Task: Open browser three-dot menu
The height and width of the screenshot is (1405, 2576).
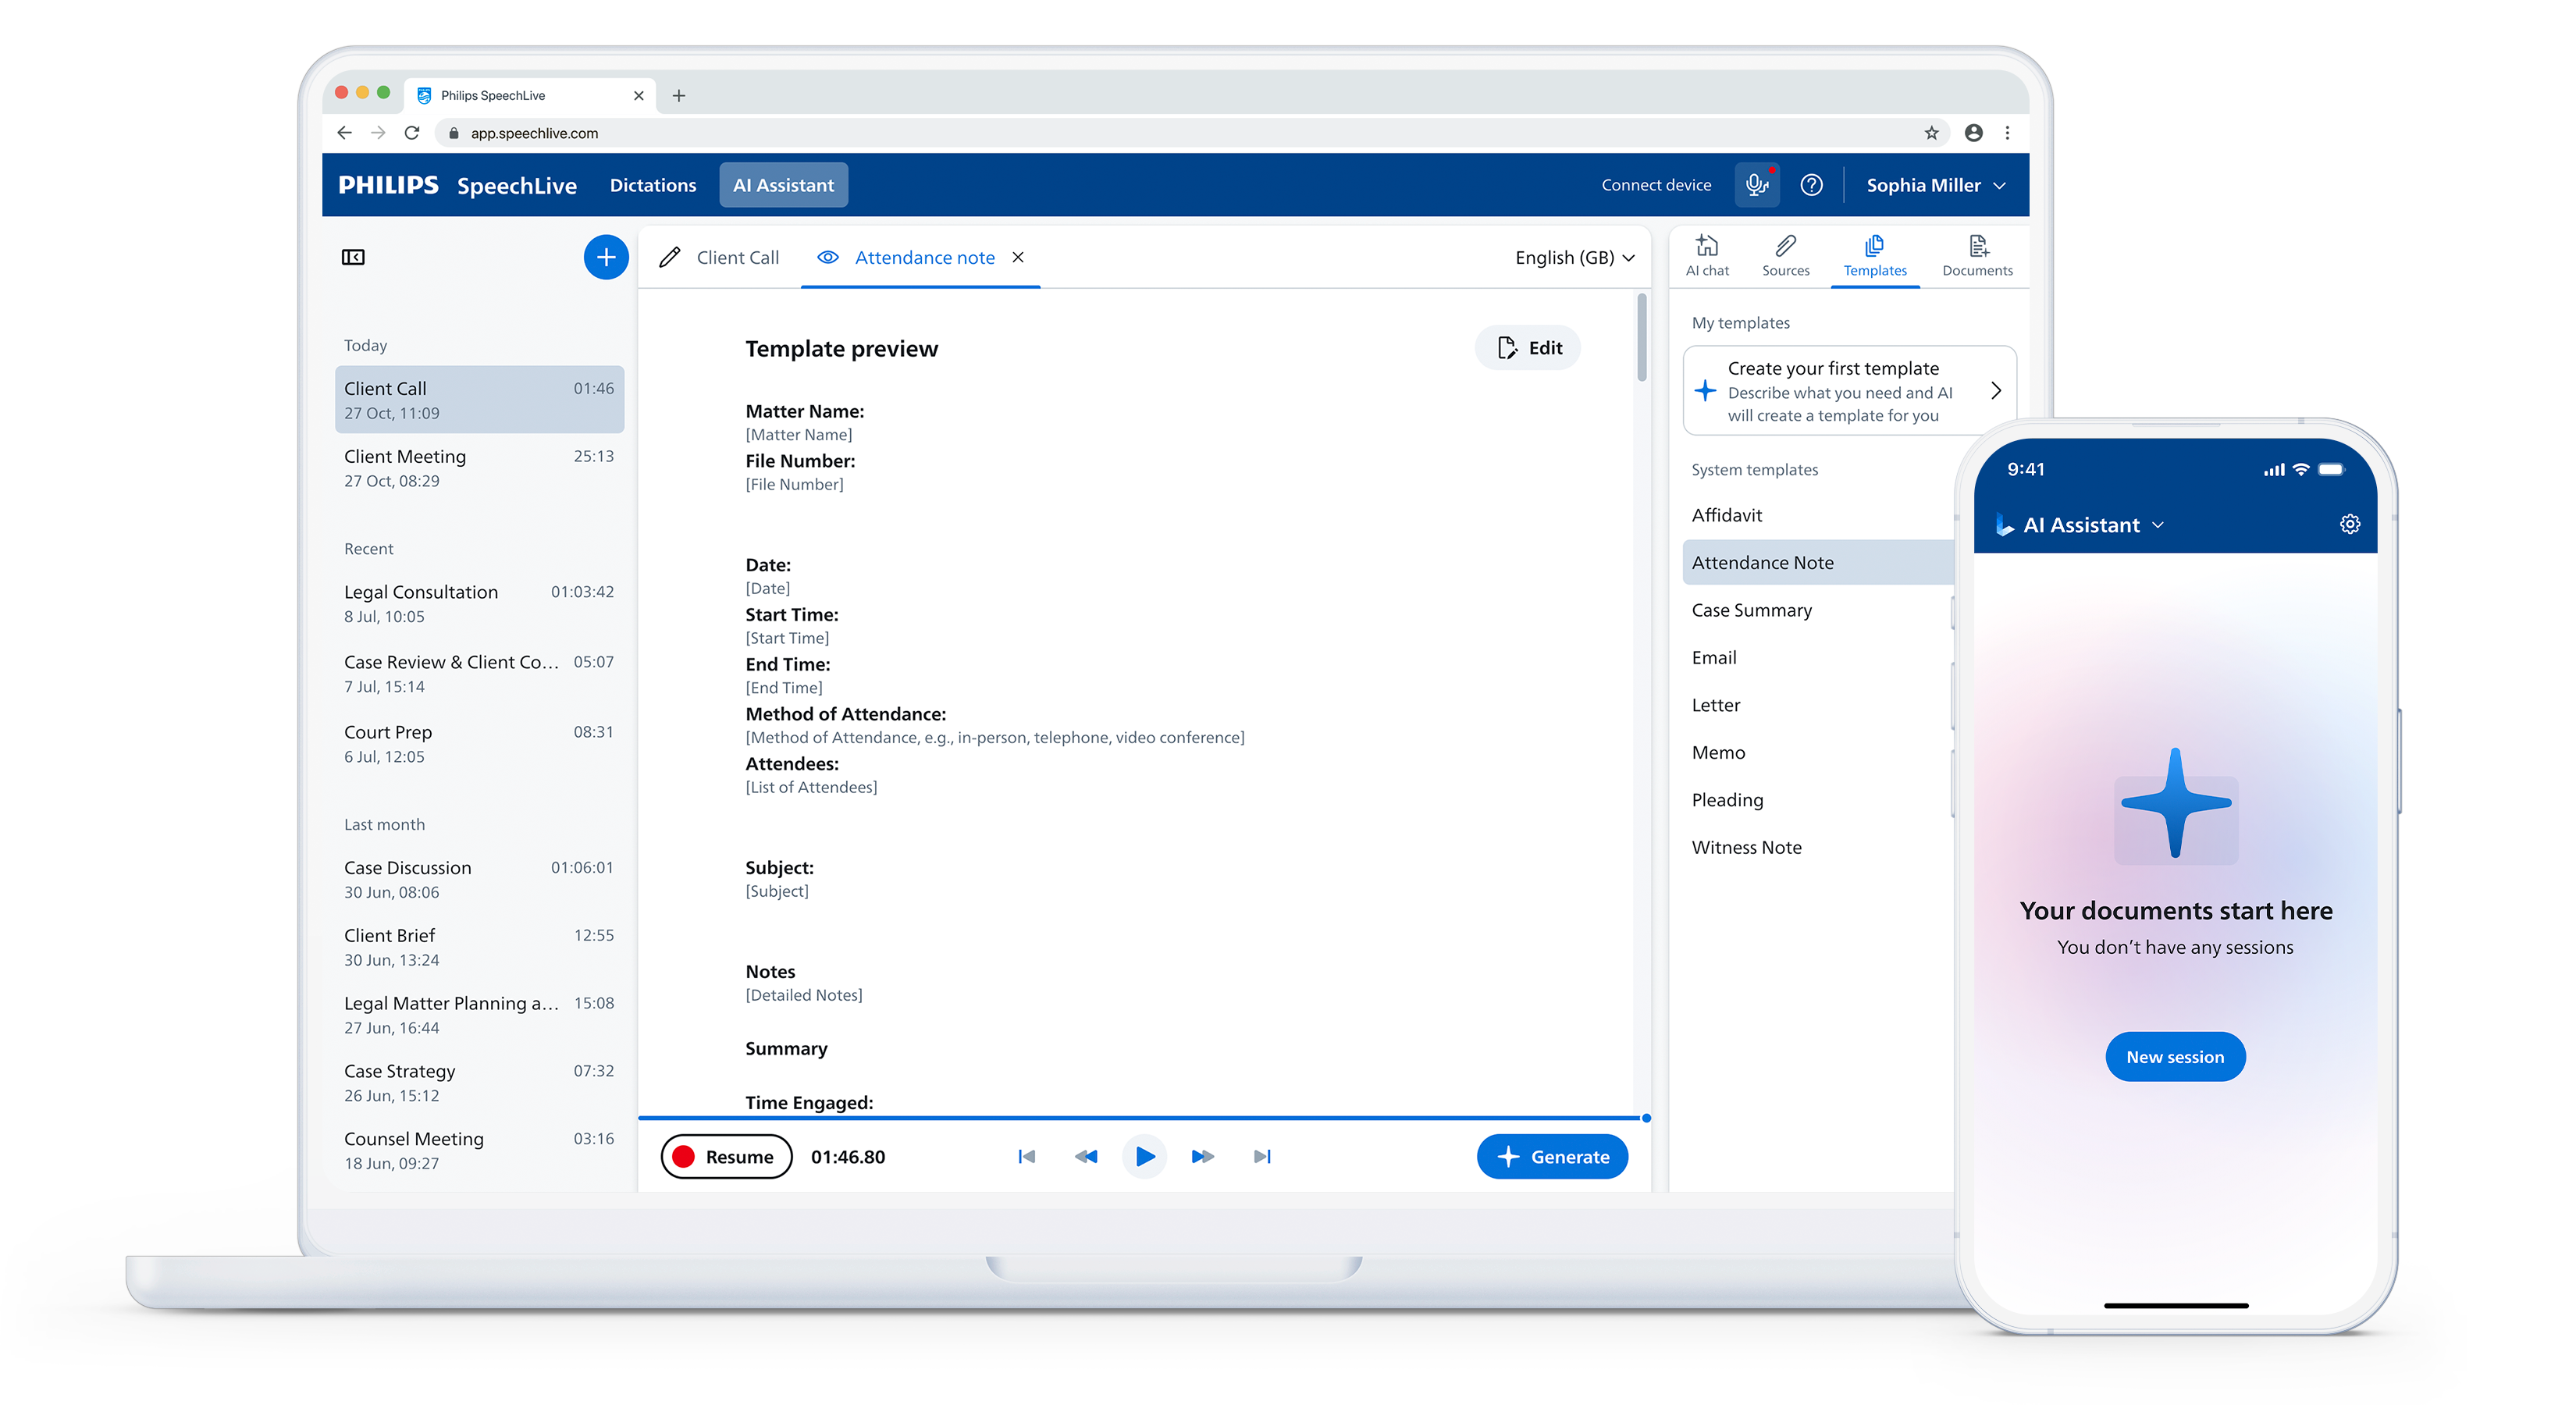Action: 2007,132
